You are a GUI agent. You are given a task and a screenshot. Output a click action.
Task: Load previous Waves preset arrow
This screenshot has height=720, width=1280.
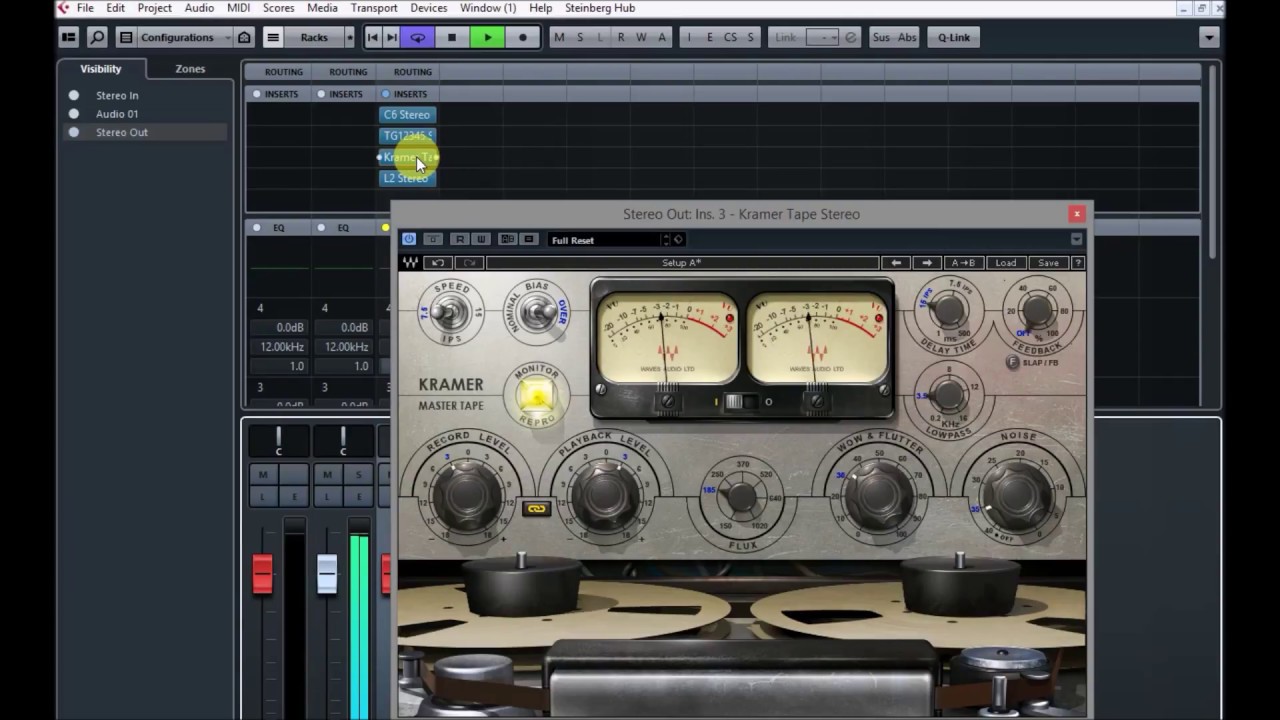tap(896, 263)
